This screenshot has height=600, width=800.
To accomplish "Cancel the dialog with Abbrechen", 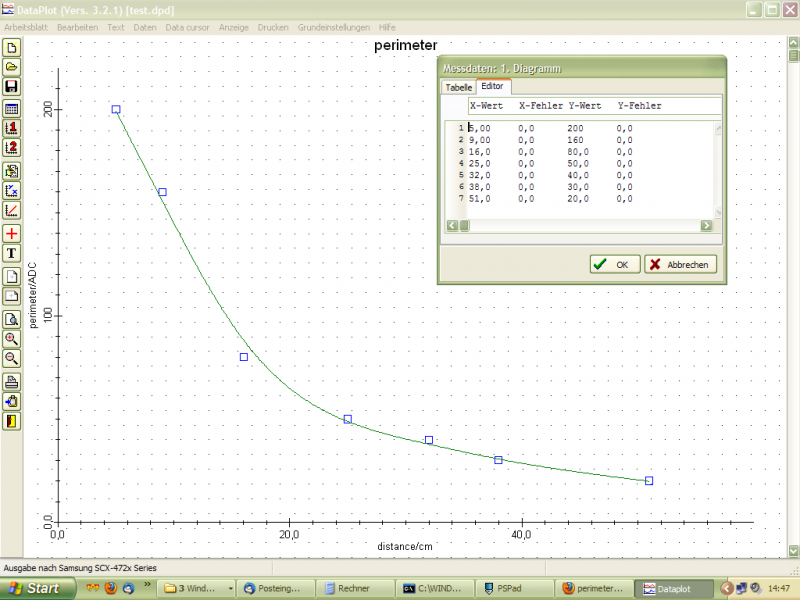I will pos(681,264).
